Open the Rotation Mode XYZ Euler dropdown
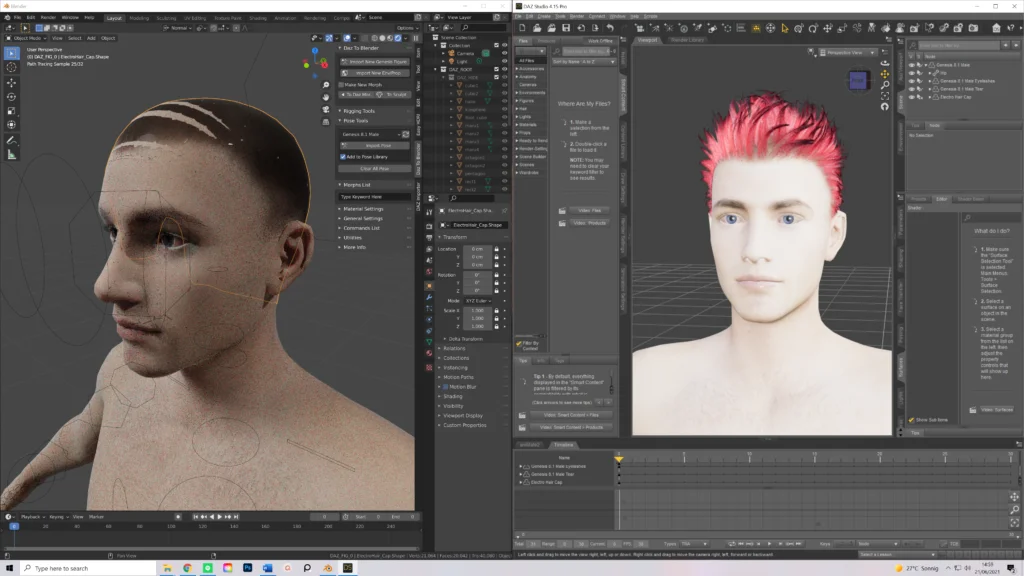This screenshot has width=1024, height=576. (x=477, y=300)
